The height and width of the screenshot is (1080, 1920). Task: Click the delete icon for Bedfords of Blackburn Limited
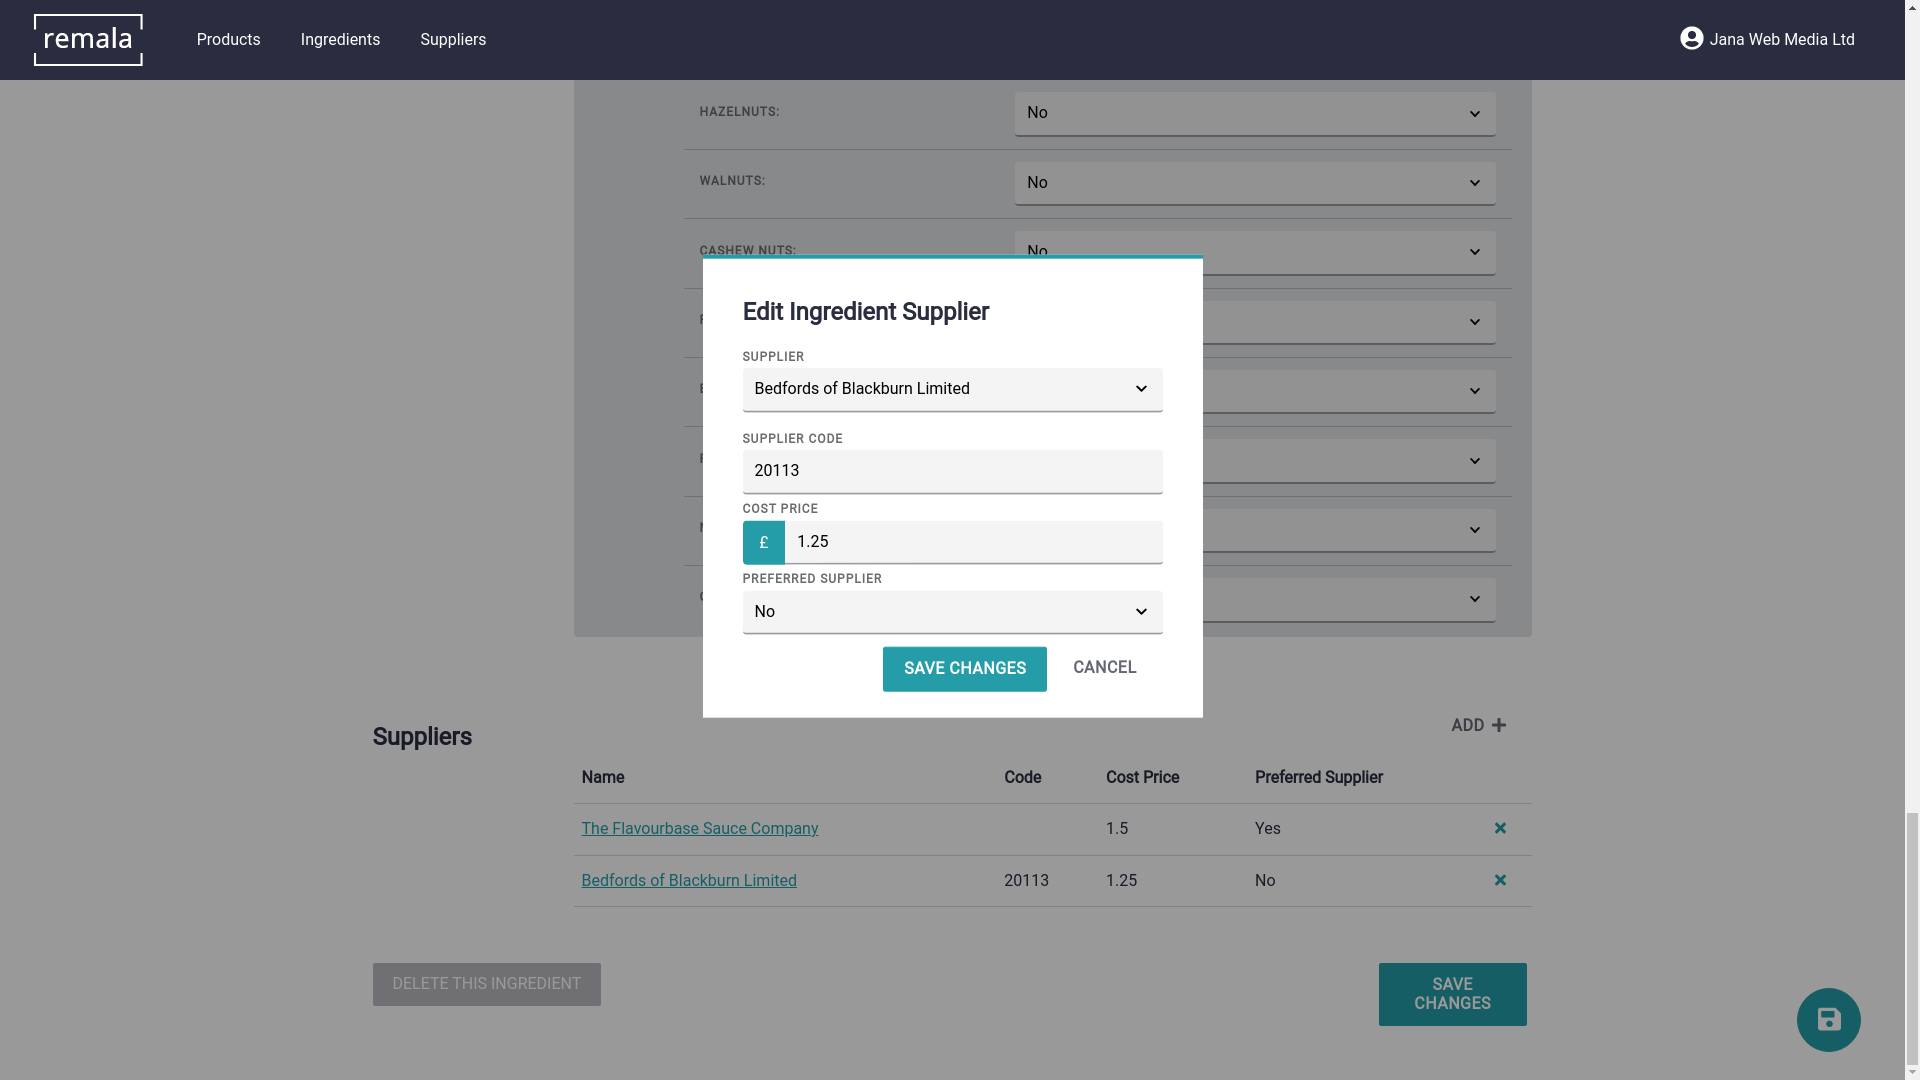pyautogui.click(x=1501, y=880)
